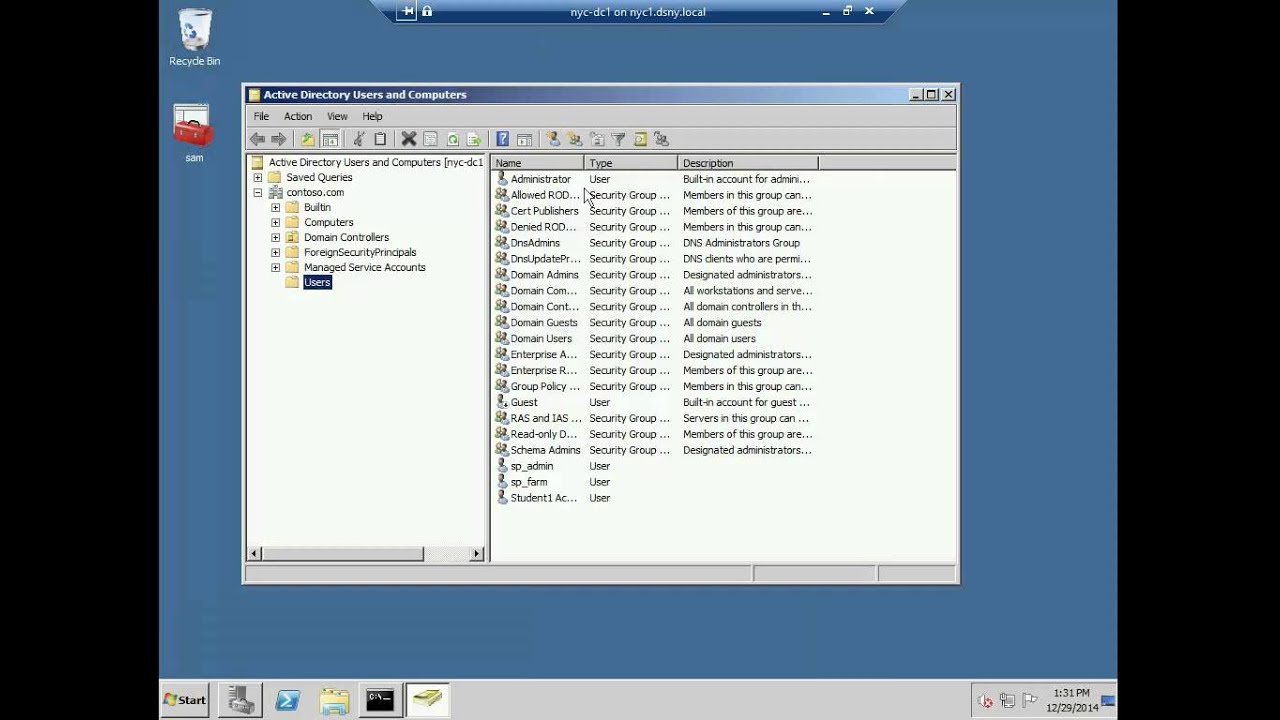Select the Domain Admins group row
The image size is (1280, 720).
pyautogui.click(x=653, y=275)
